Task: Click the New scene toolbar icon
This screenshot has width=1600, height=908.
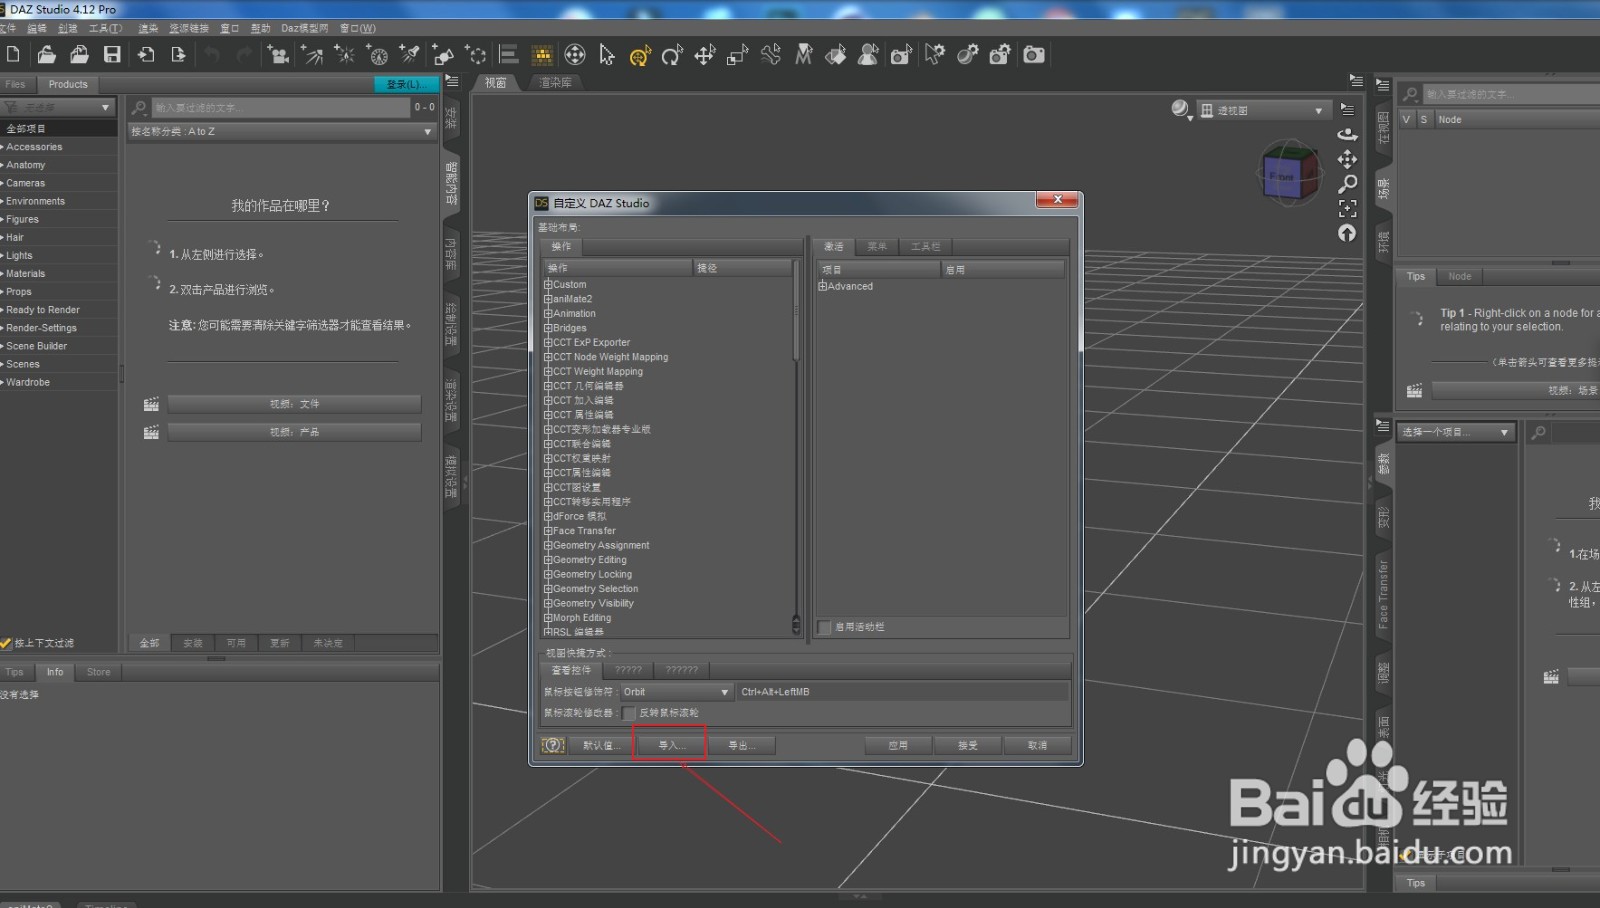Action: tap(14, 54)
